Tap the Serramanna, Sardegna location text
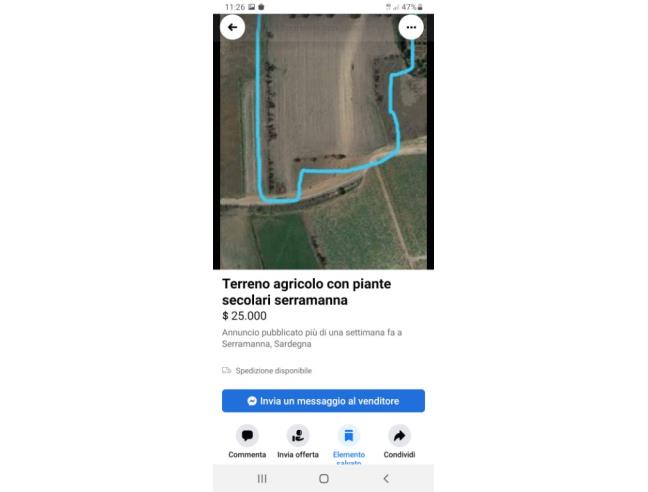The width and height of the screenshot is (648, 492). [267, 344]
